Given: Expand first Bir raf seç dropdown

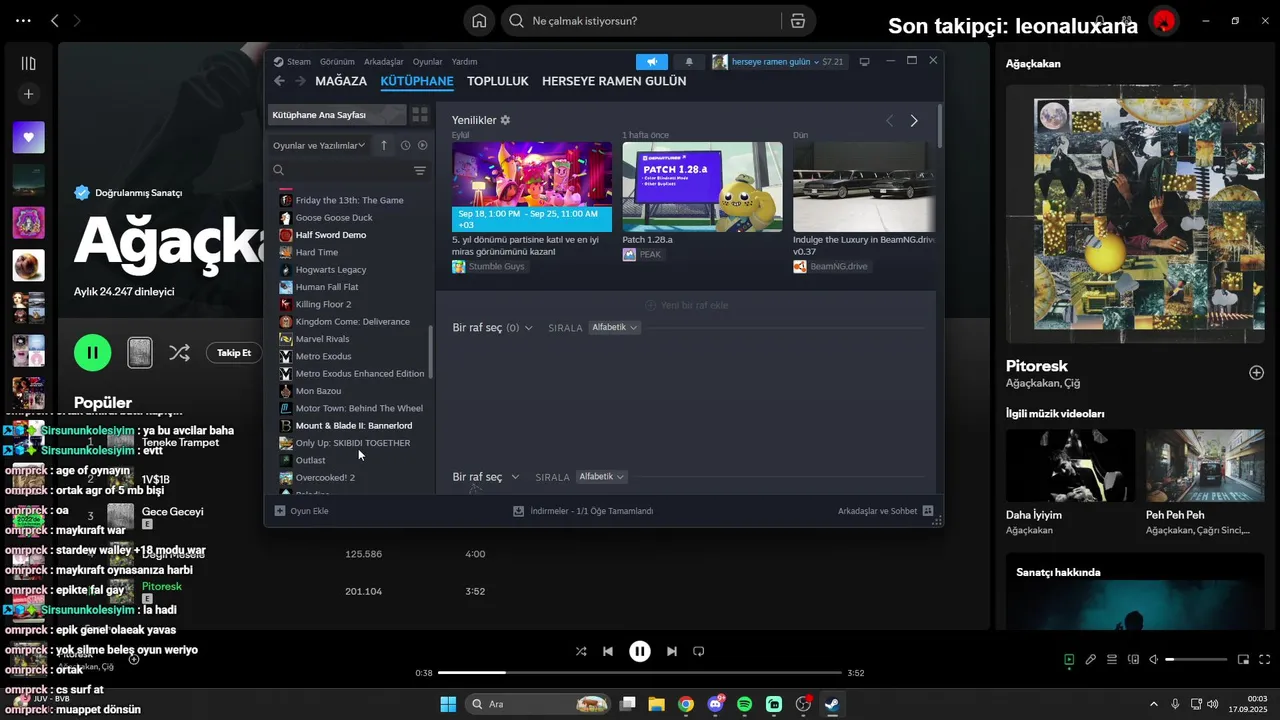Looking at the screenshot, I should [492, 328].
